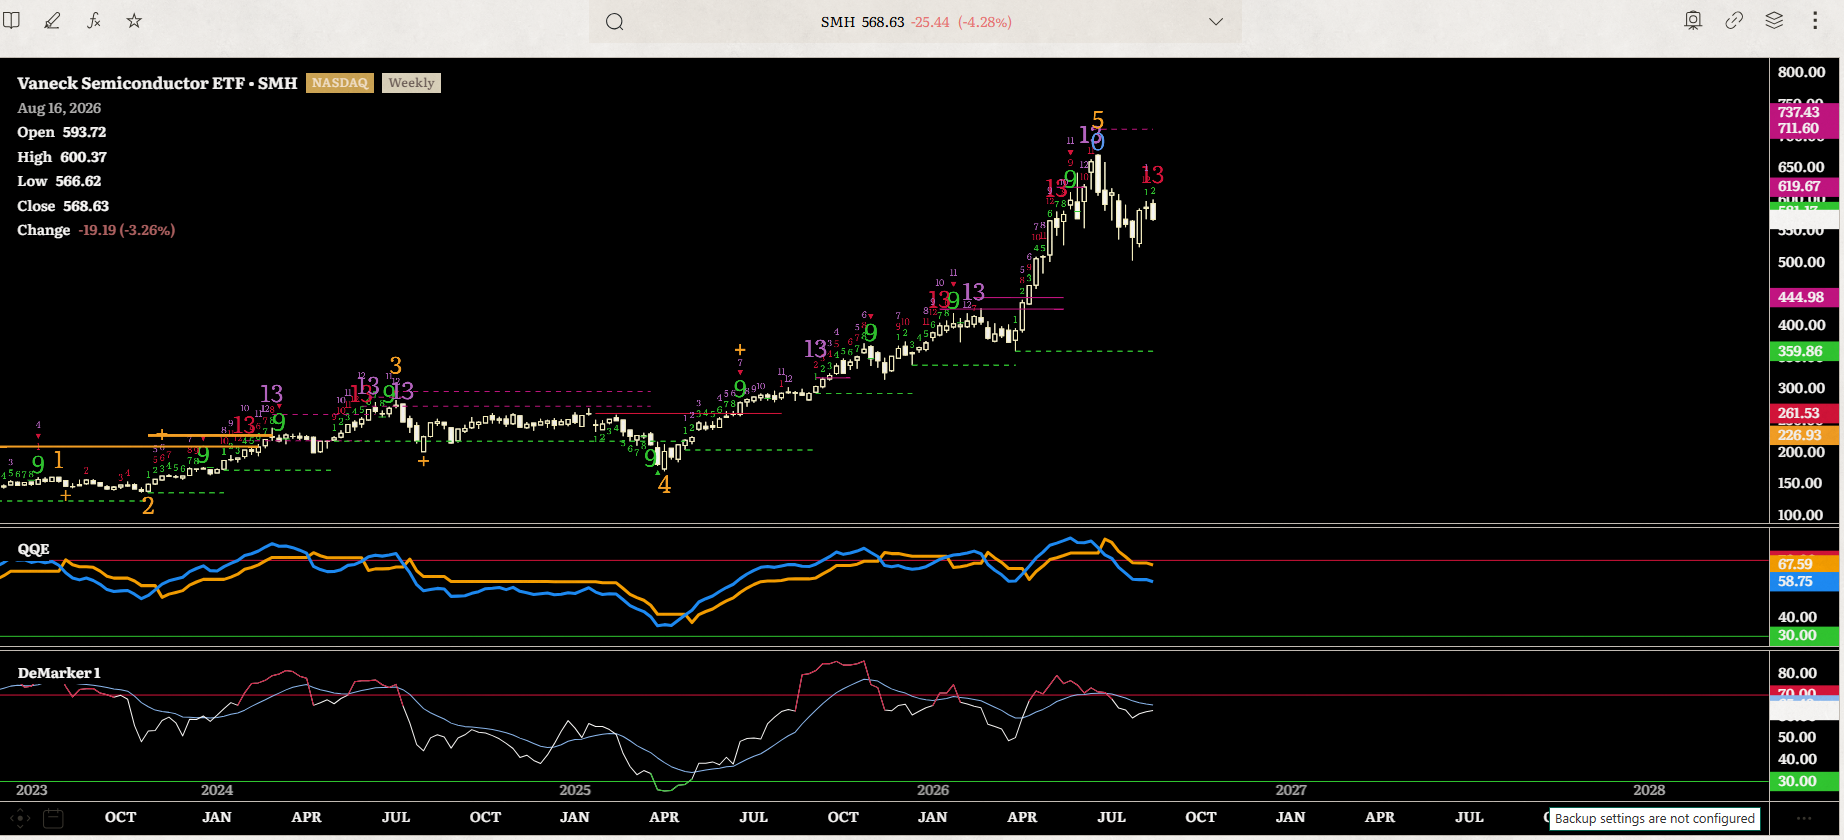Click the Aug 16, 2026 date text
This screenshot has height=840, width=1844.
(x=59, y=108)
